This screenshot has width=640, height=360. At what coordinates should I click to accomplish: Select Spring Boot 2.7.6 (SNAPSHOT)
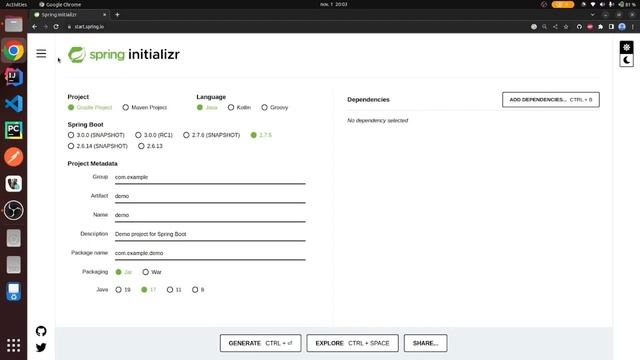tap(211, 135)
